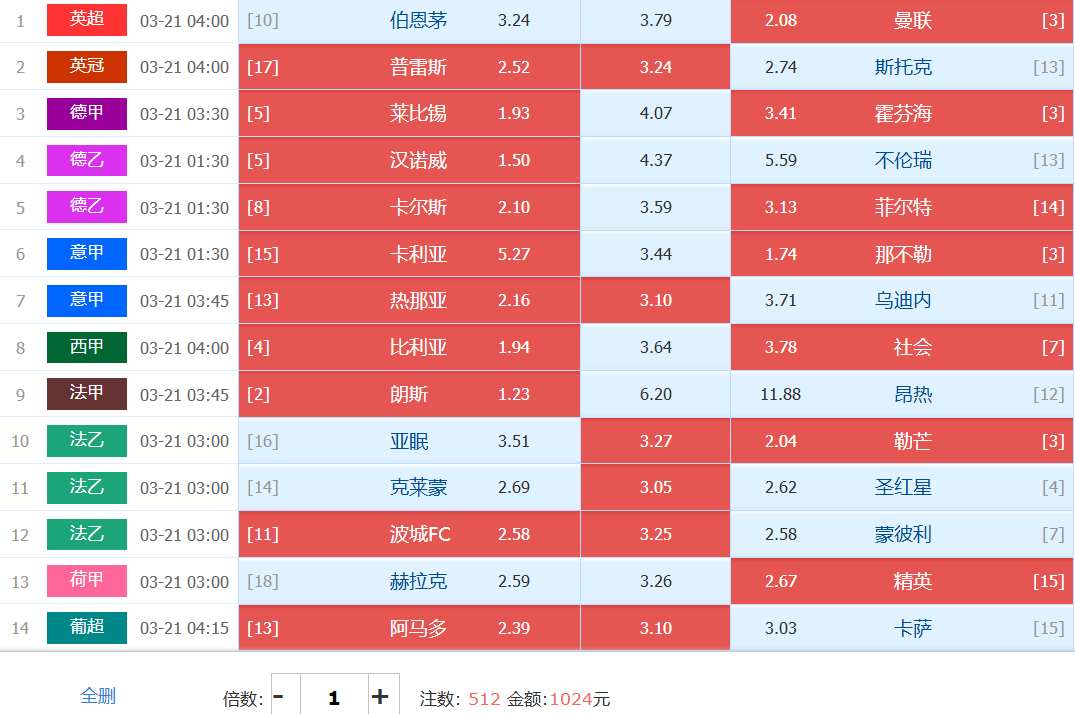This screenshot has width=1075, height=714.
Task: Click the red 英超 league badge
Action: [x=87, y=20]
